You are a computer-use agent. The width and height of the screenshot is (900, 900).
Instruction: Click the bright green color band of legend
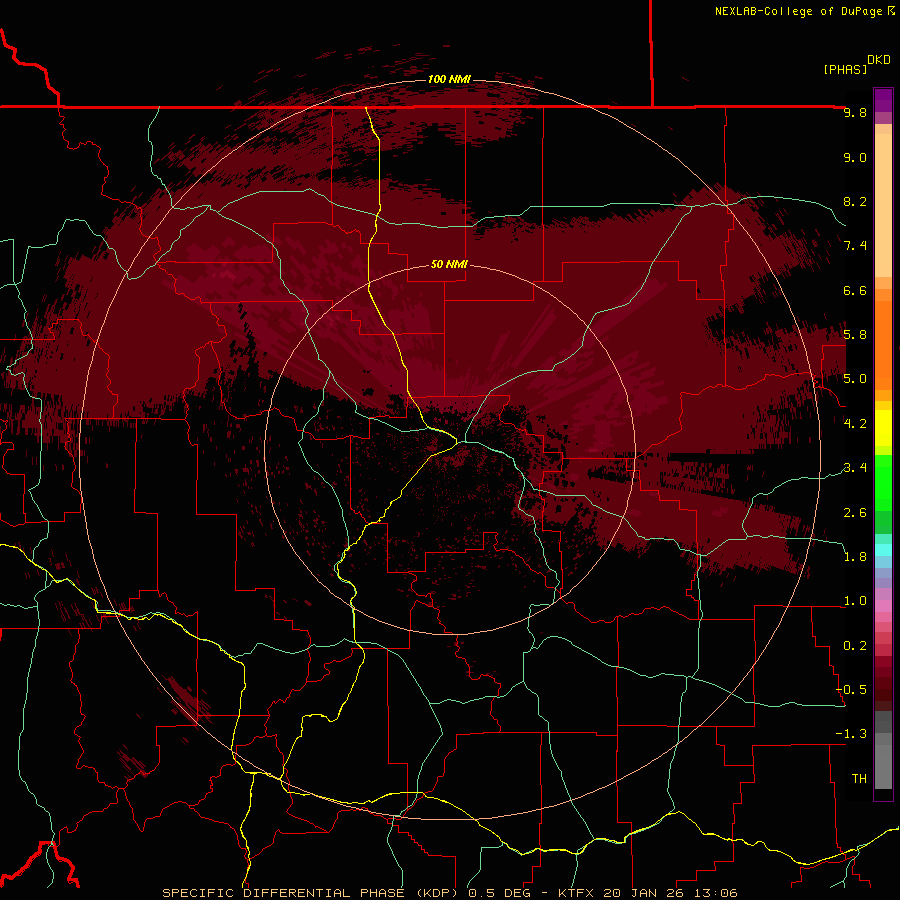pos(883,482)
